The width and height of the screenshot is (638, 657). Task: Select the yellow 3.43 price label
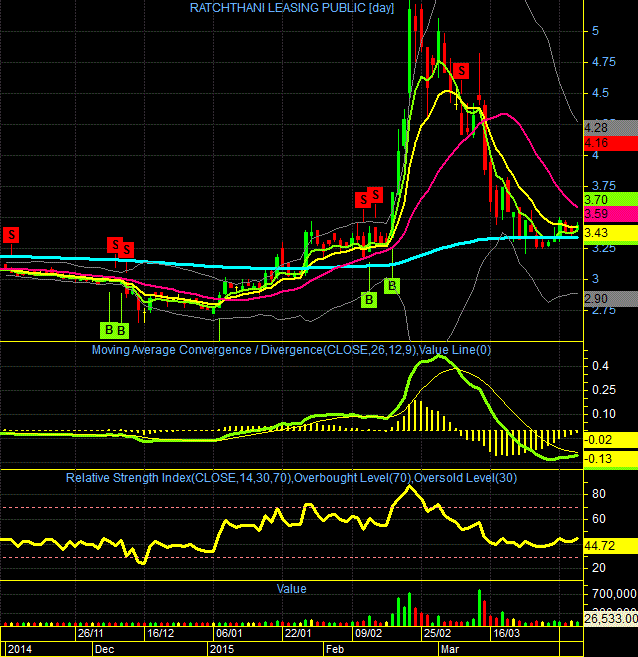pyautogui.click(x=611, y=233)
